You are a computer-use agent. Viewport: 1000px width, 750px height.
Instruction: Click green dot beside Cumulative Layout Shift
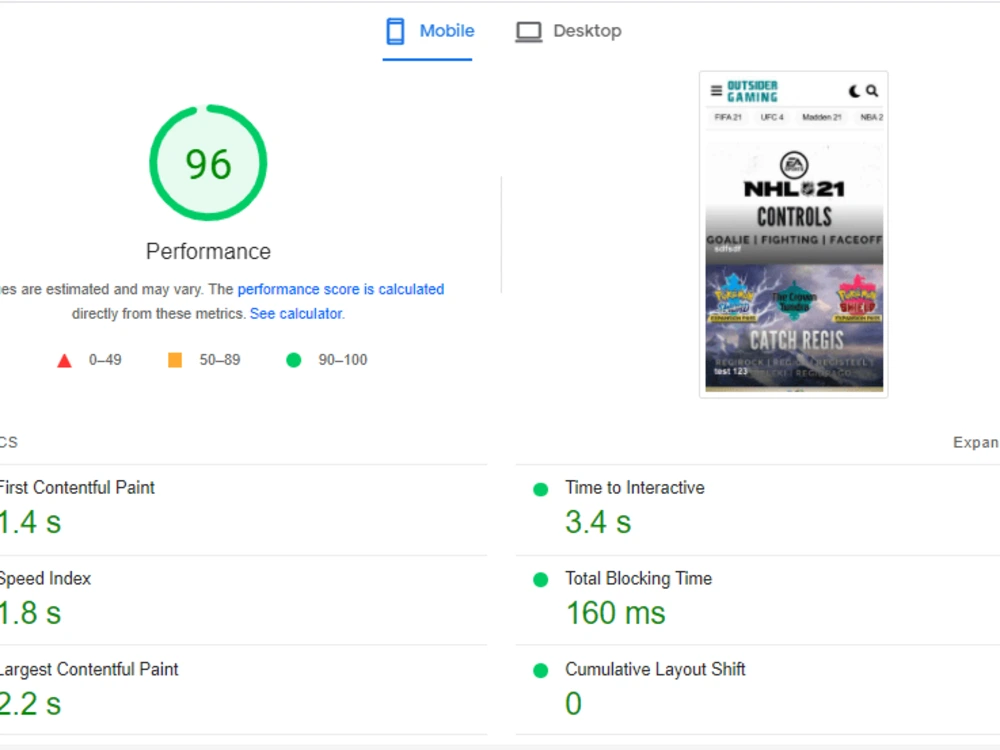[x=540, y=670]
